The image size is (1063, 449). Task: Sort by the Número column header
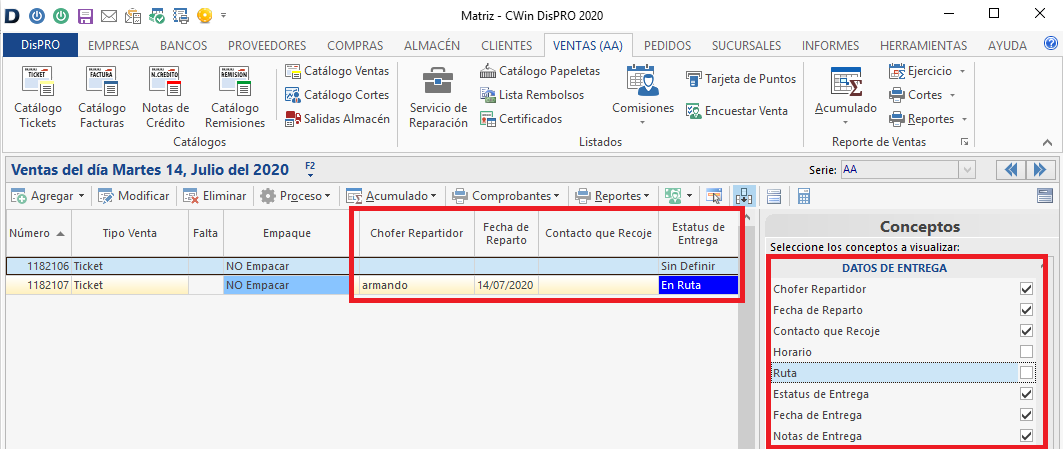tap(38, 233)
